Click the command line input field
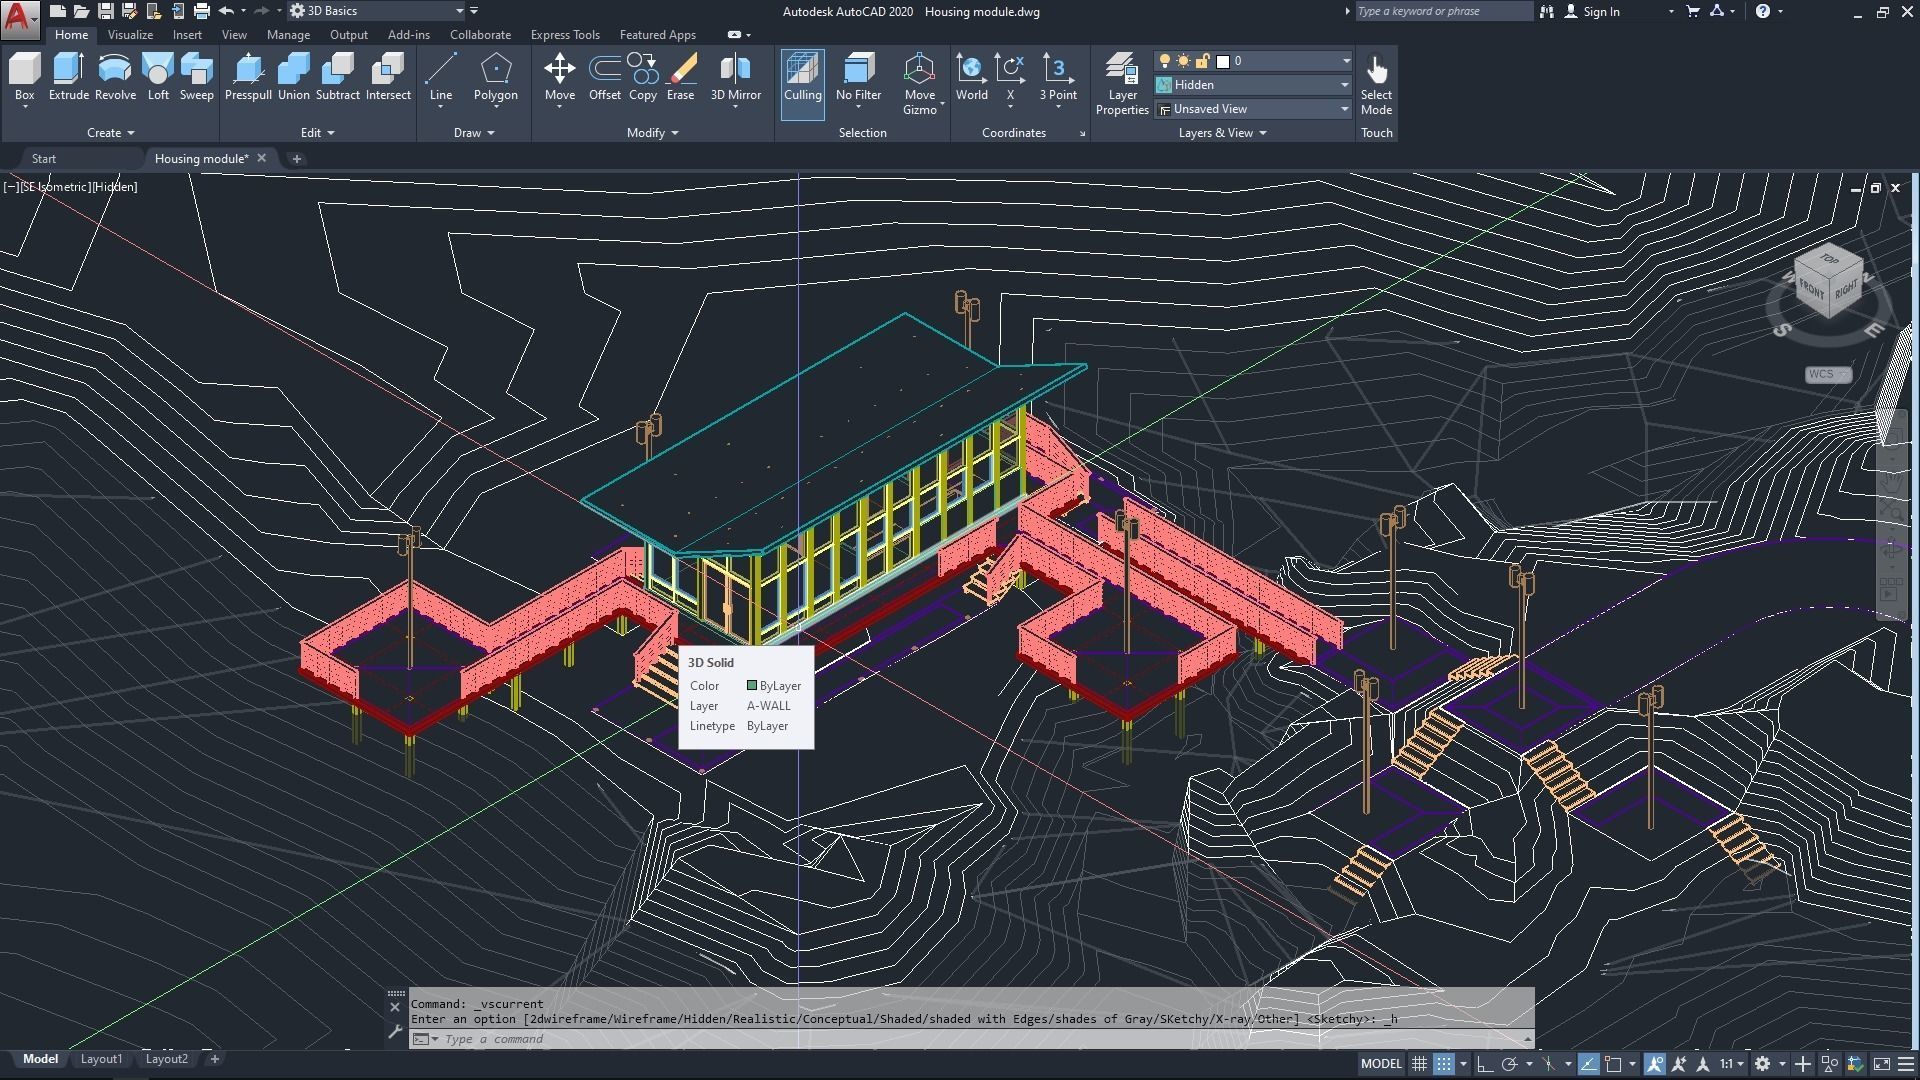The width and height of the screenshot is (1920, 1080). click(970, 1039)
